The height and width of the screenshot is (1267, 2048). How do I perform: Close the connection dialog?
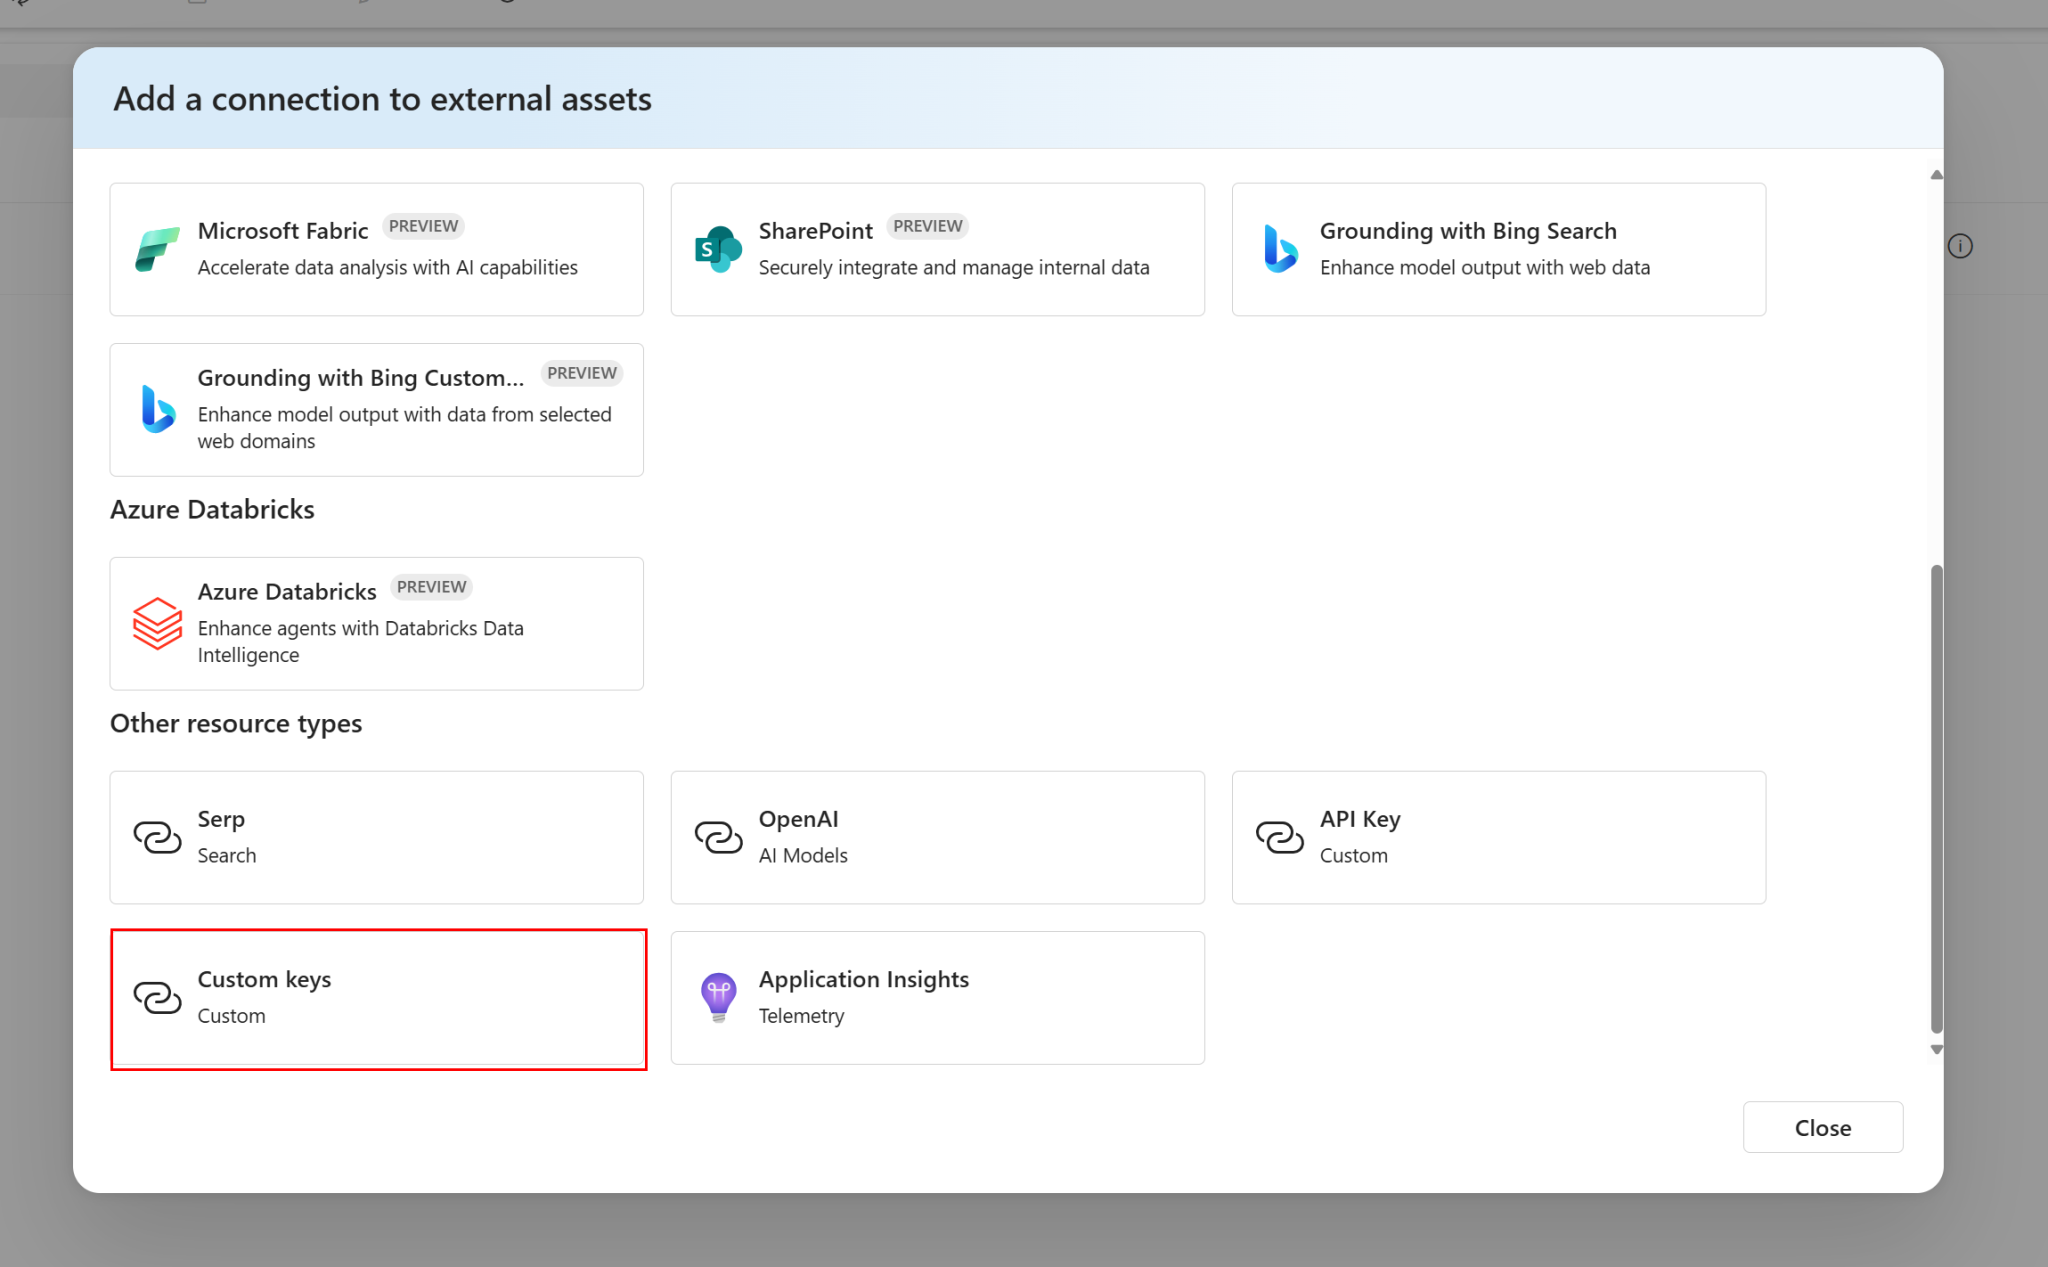click(x=1822, y=1127)
